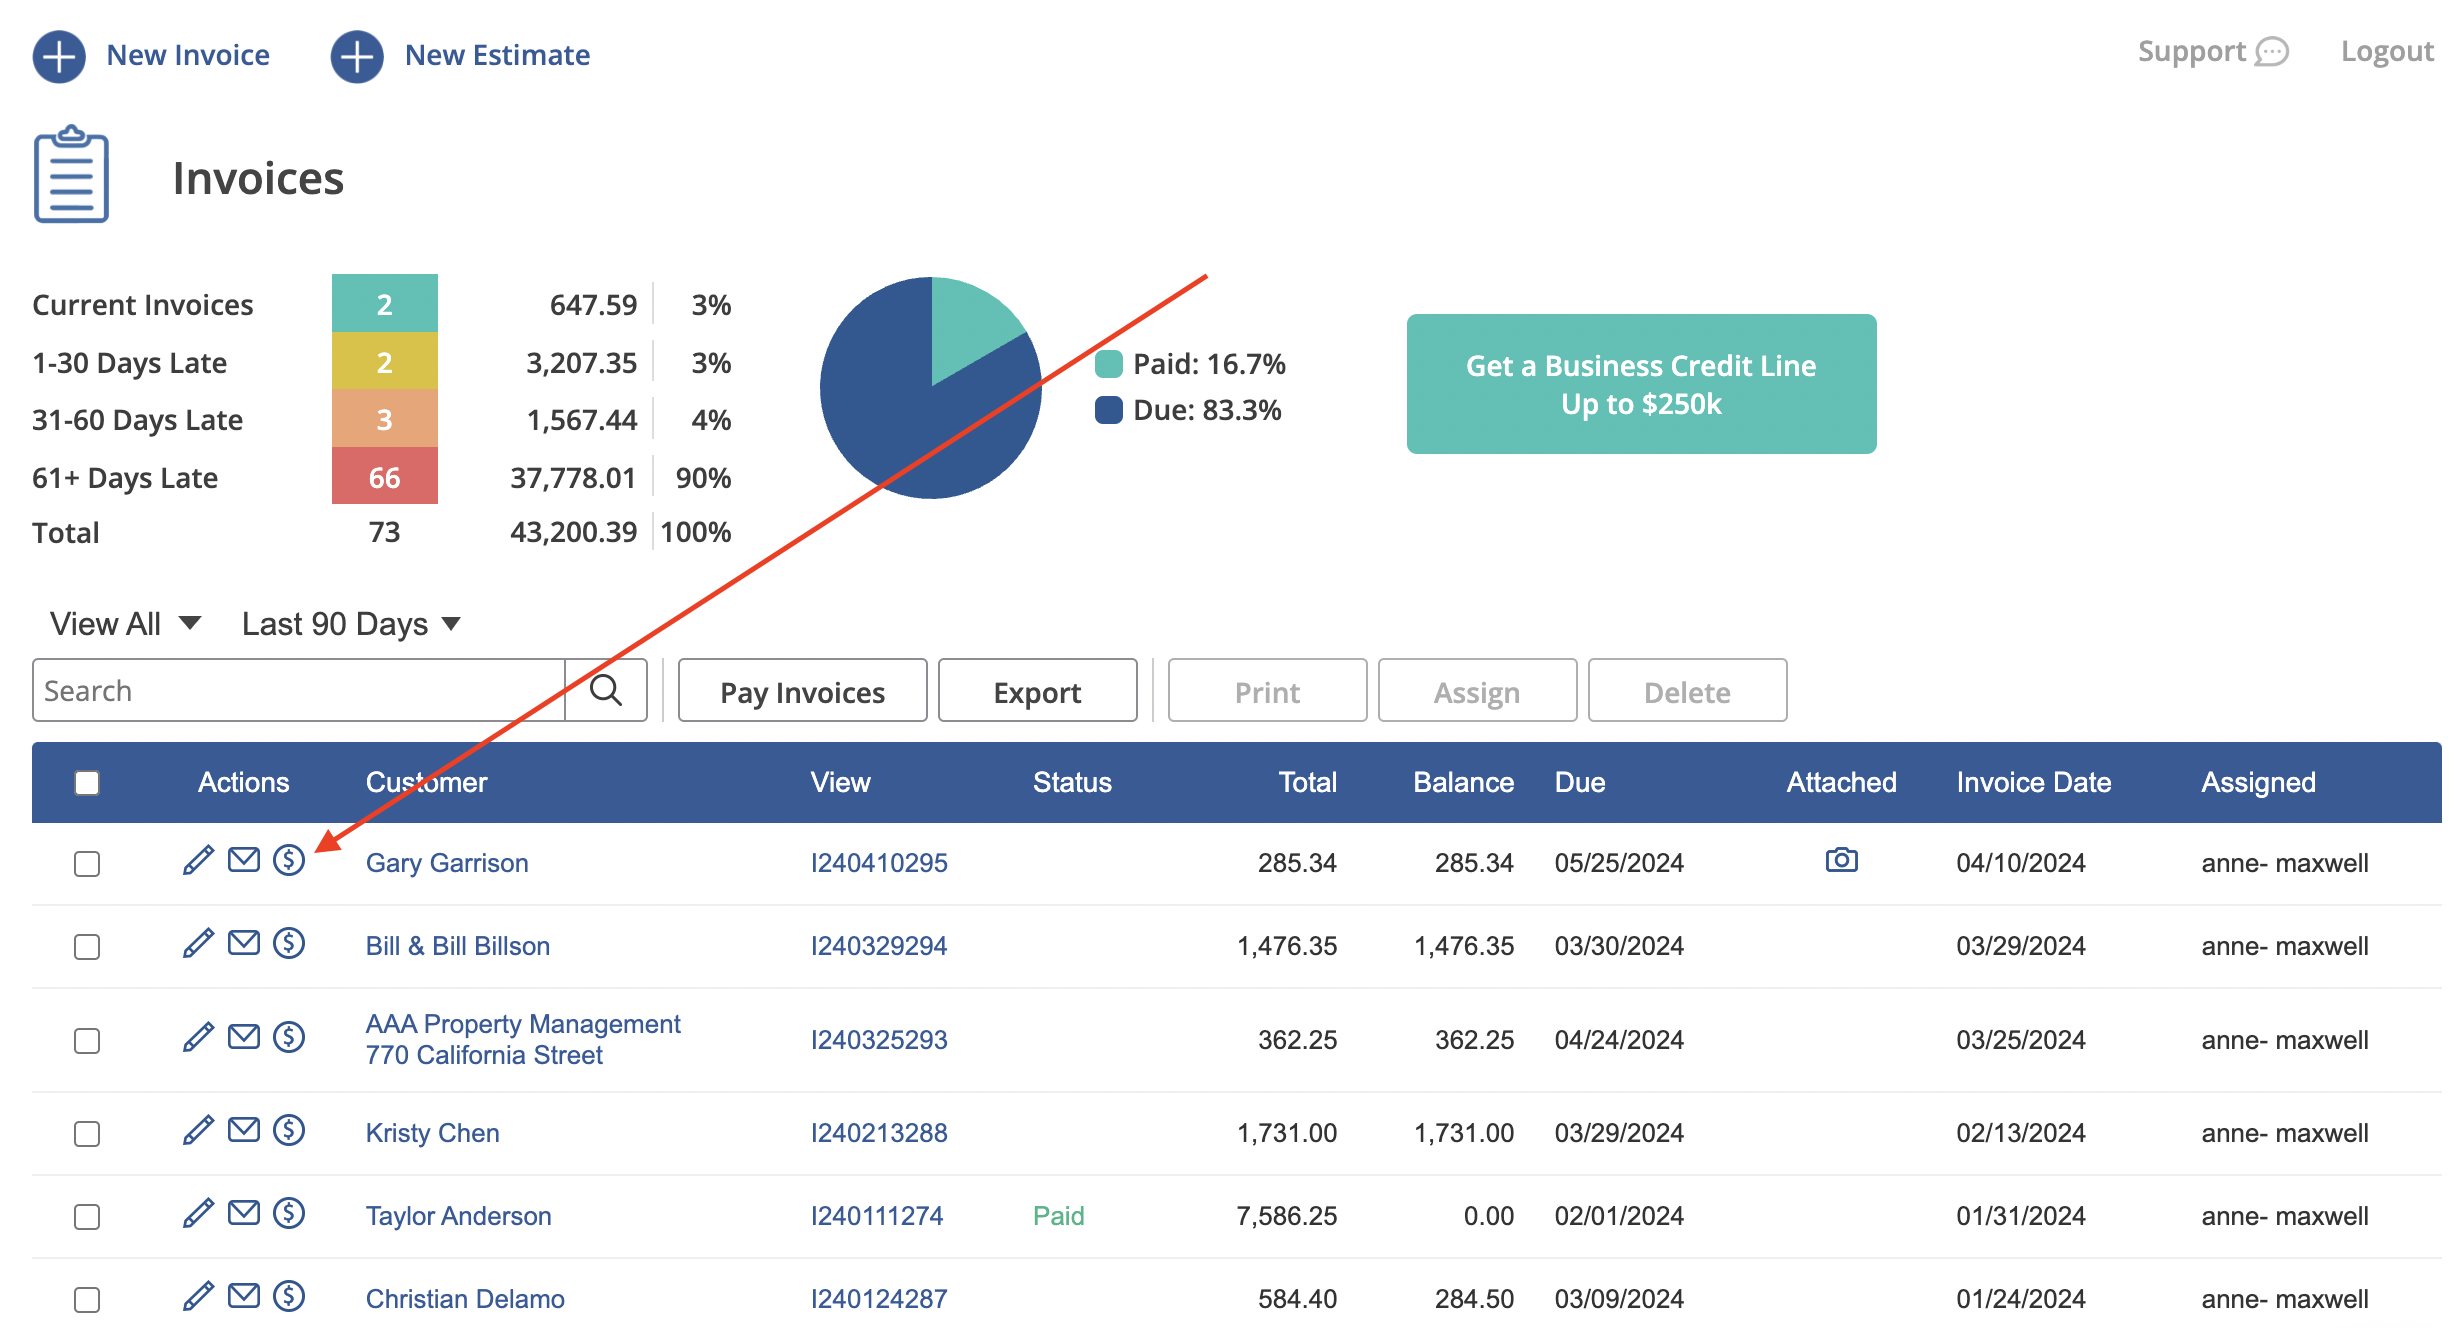Image resolution: width=2450 pixels, height=1328 pixels.
Task: Click the magnifying glass search icon
Action: (606, 690)
